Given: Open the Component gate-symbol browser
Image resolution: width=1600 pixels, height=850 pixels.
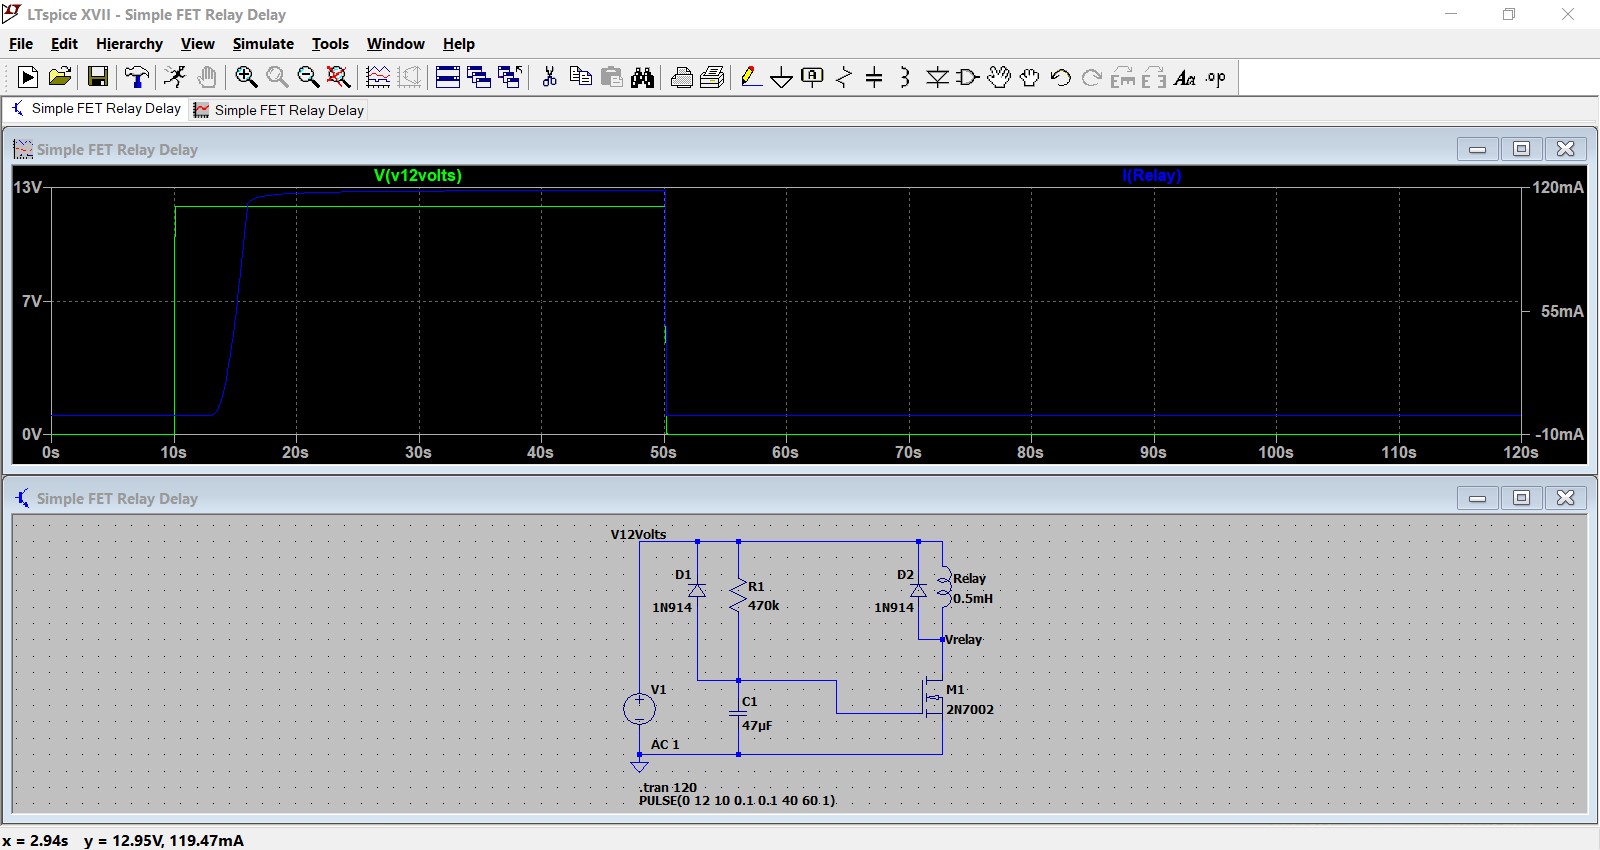Looking at the screenshot, I should (968, 77).
